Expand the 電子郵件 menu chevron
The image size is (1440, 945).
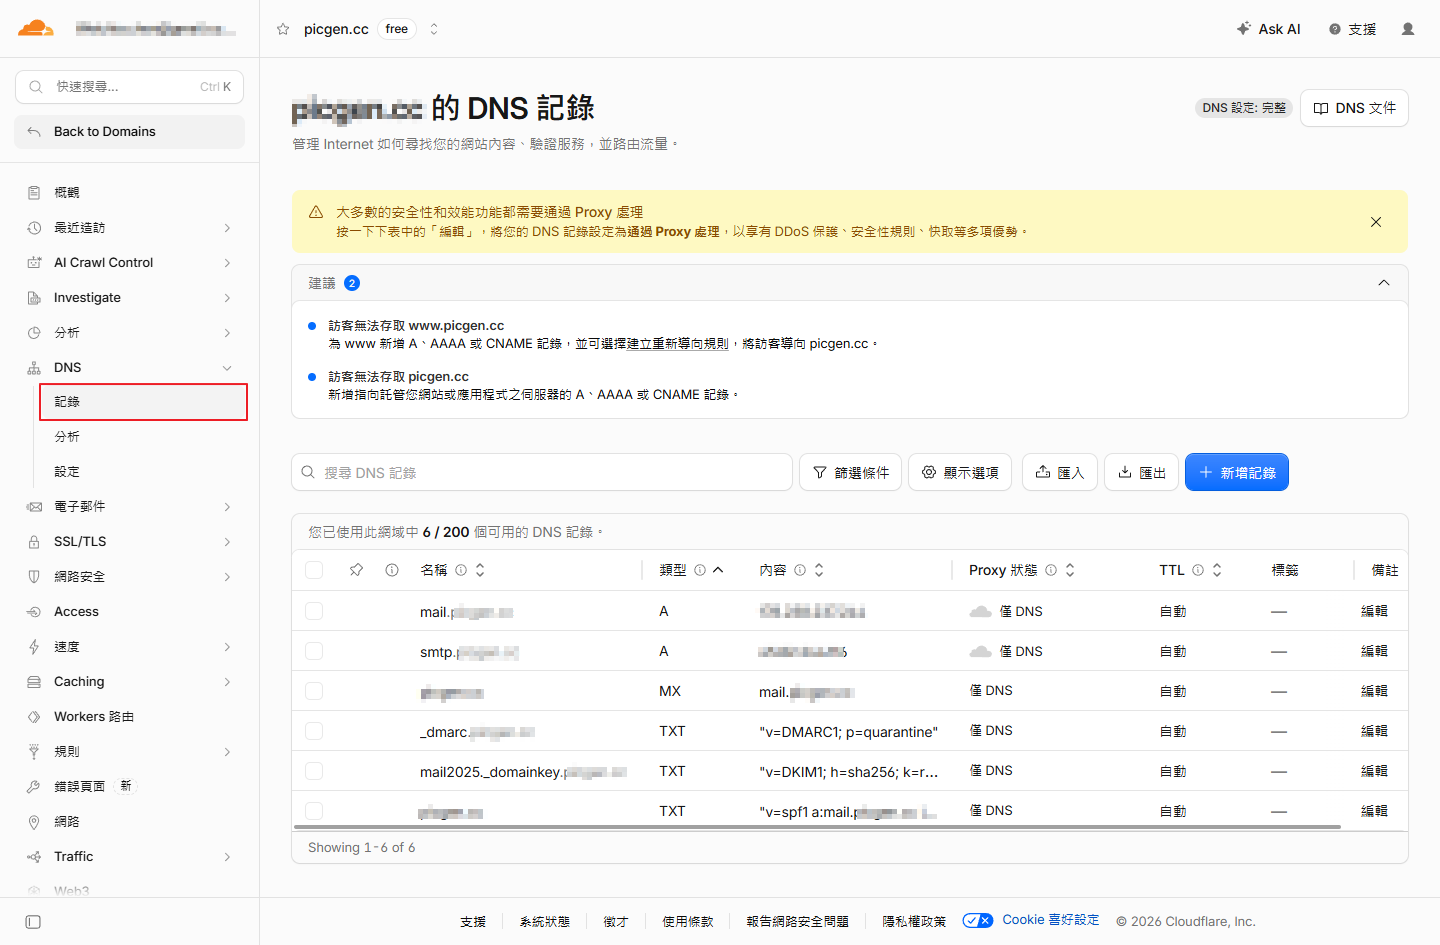click(227, 507)
